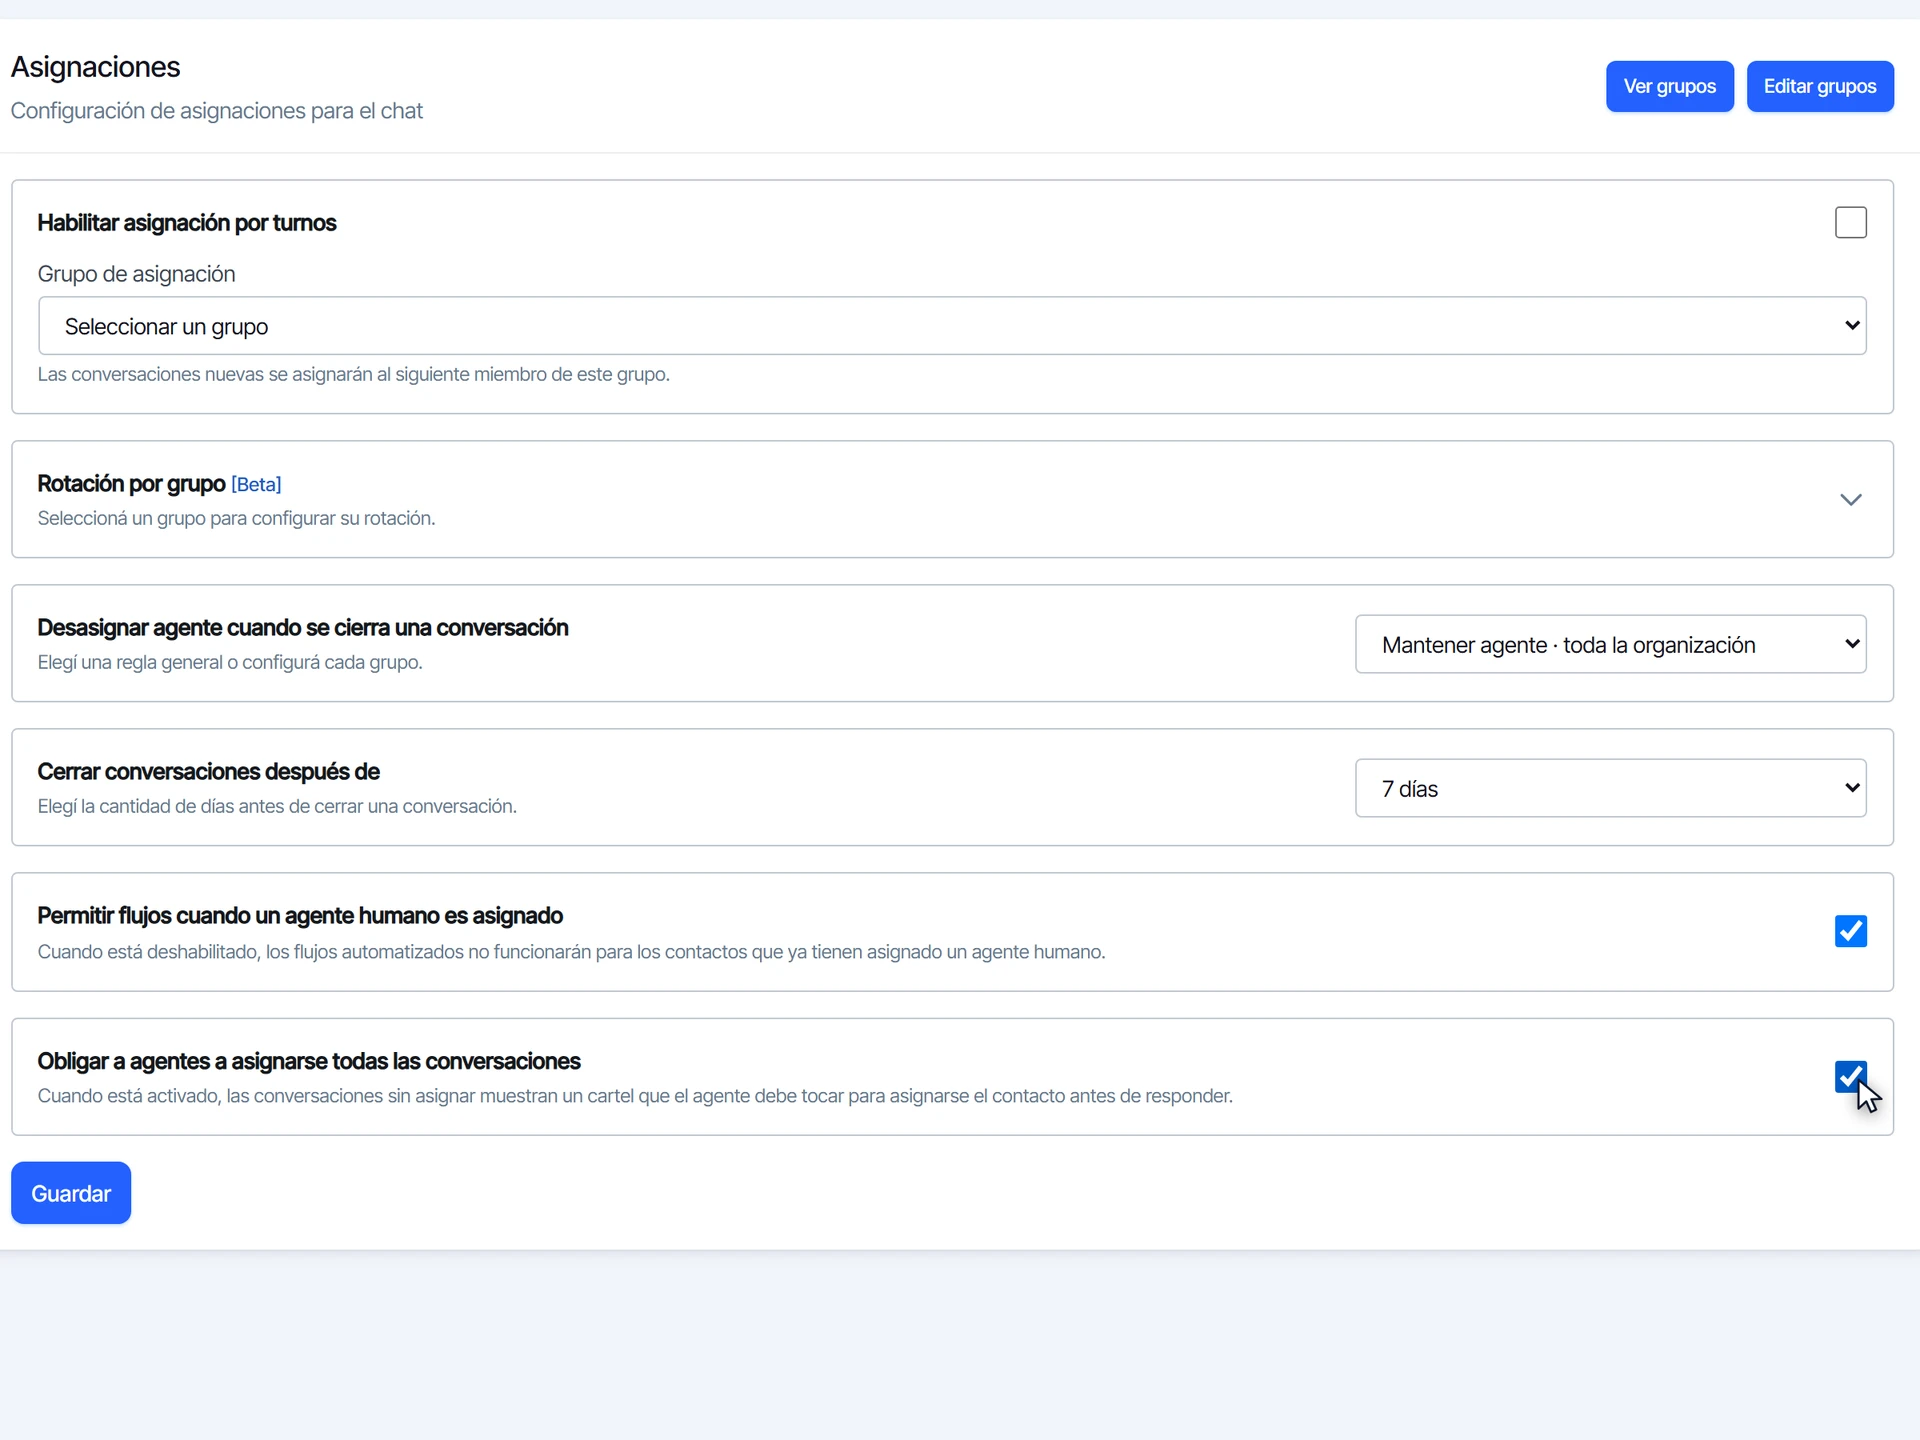Click the Asignaciones page title

(x=95, y=67)
